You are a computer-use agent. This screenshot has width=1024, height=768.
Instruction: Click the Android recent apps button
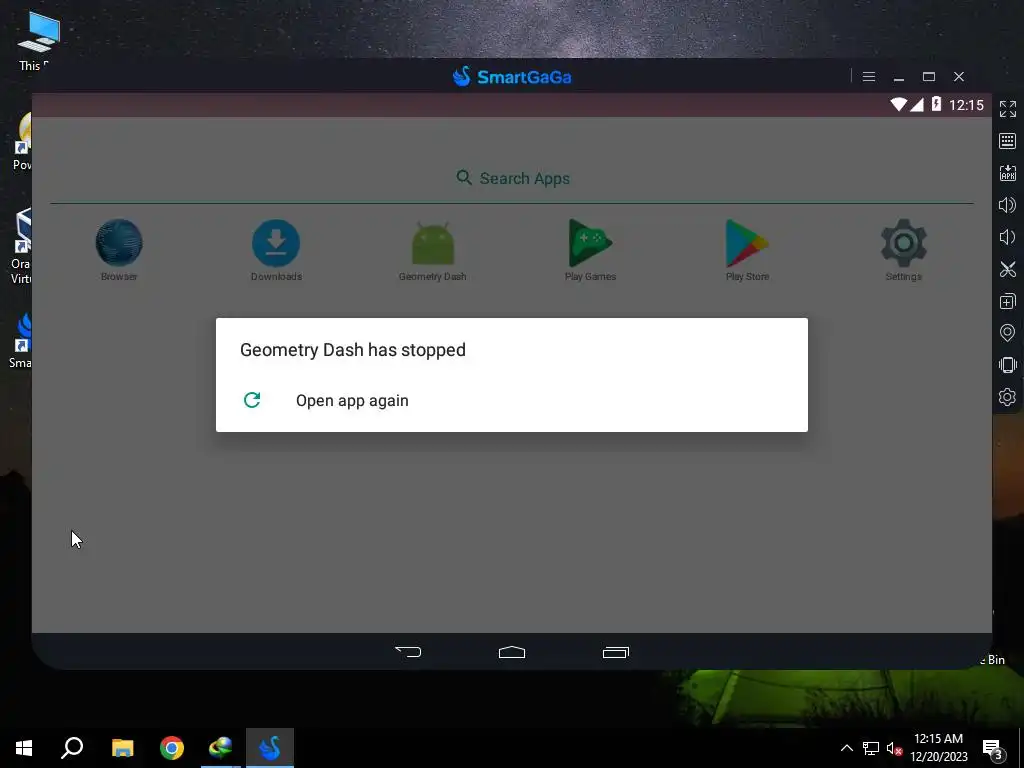point(616,652)
